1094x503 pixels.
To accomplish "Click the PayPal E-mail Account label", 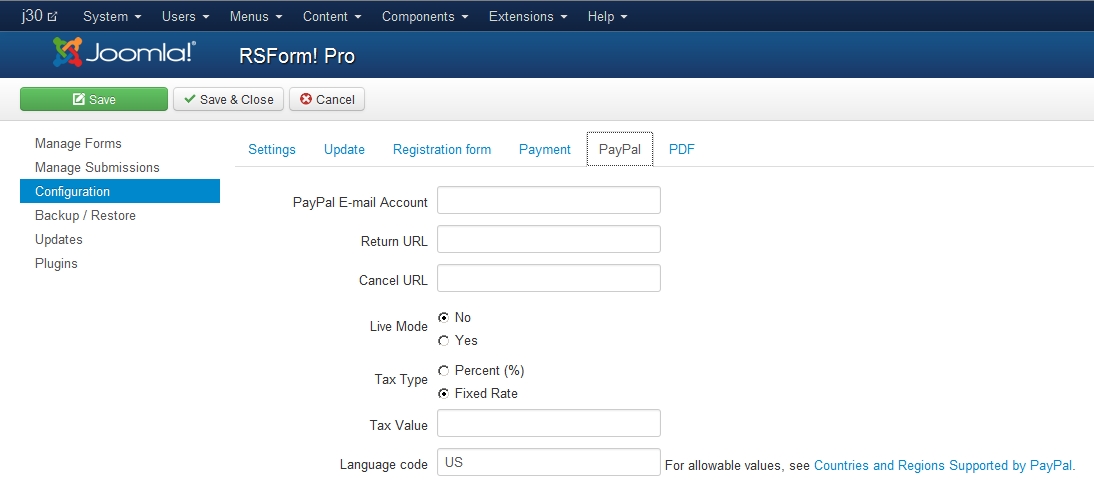I will [x=360, y=202].
